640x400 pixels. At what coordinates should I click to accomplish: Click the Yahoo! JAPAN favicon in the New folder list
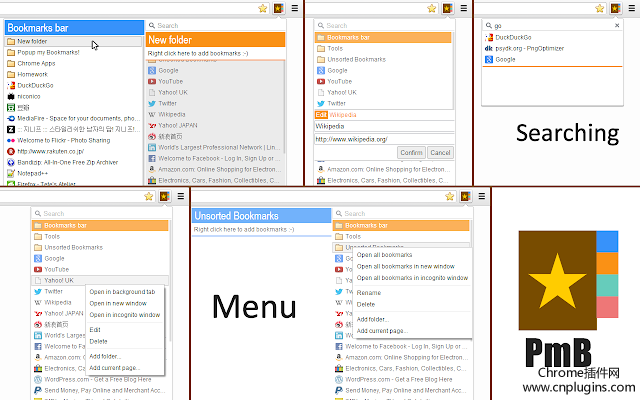pyautogui.click(x=152, y=125)
